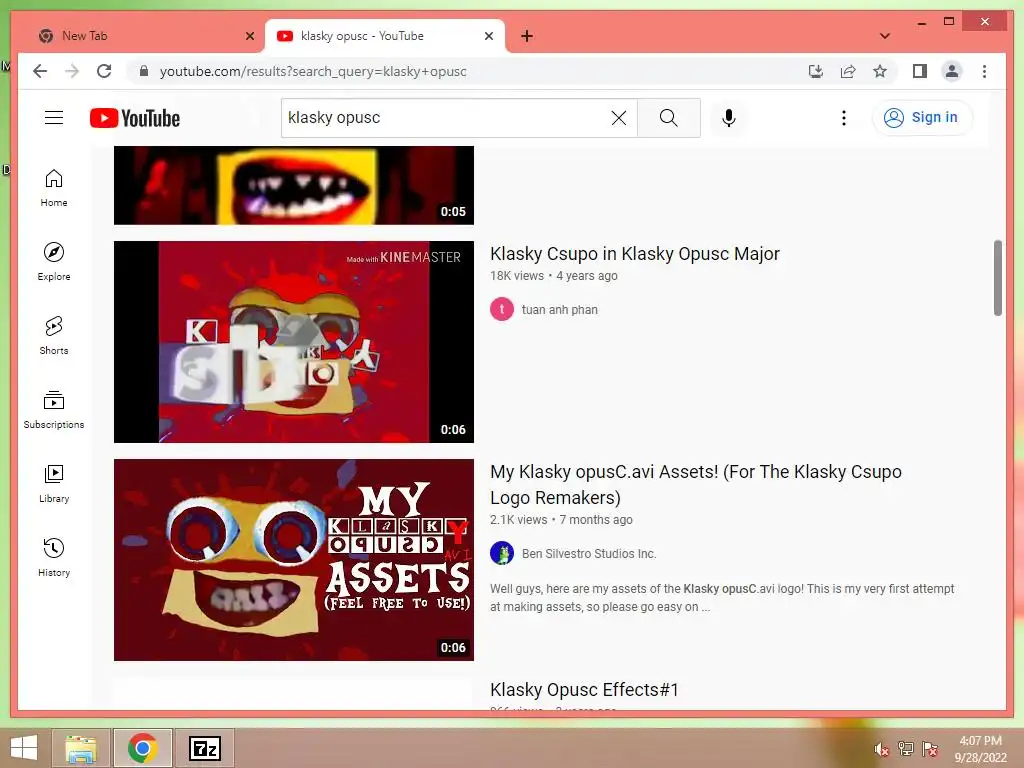Start voice search with microphone icon
1024x768 pixels.
point(729,118)
